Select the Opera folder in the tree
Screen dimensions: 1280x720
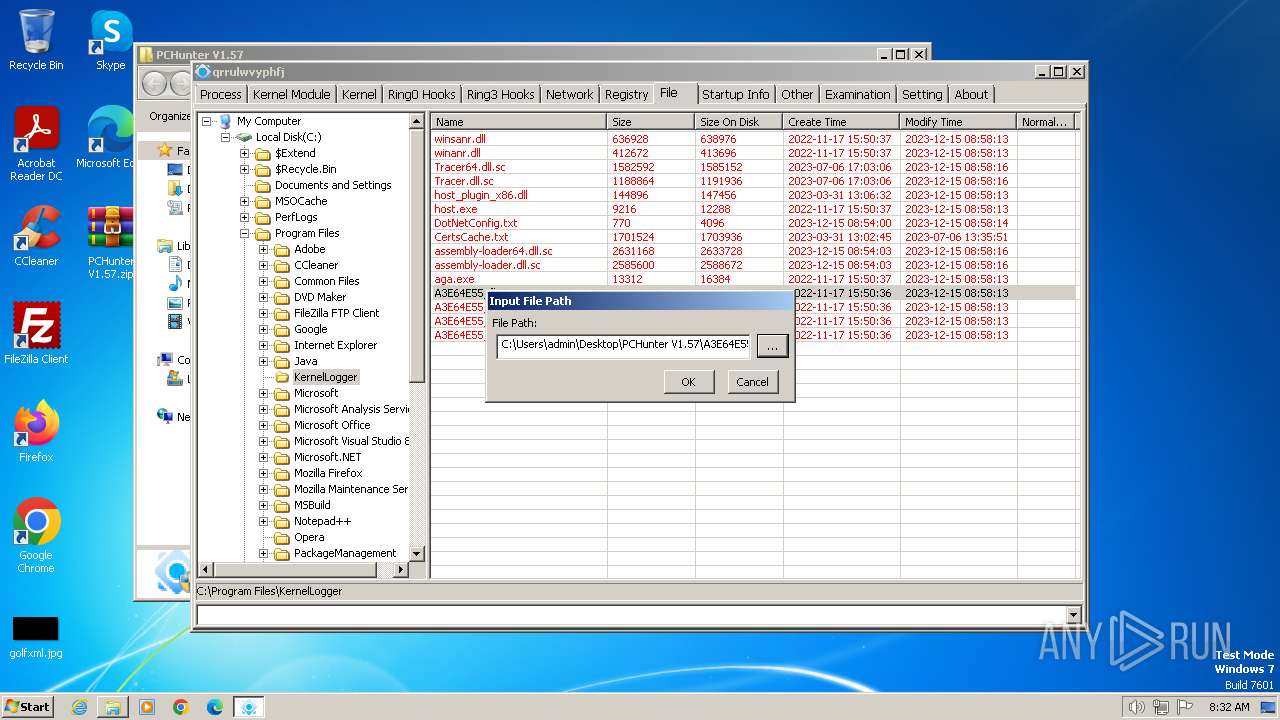309,537
